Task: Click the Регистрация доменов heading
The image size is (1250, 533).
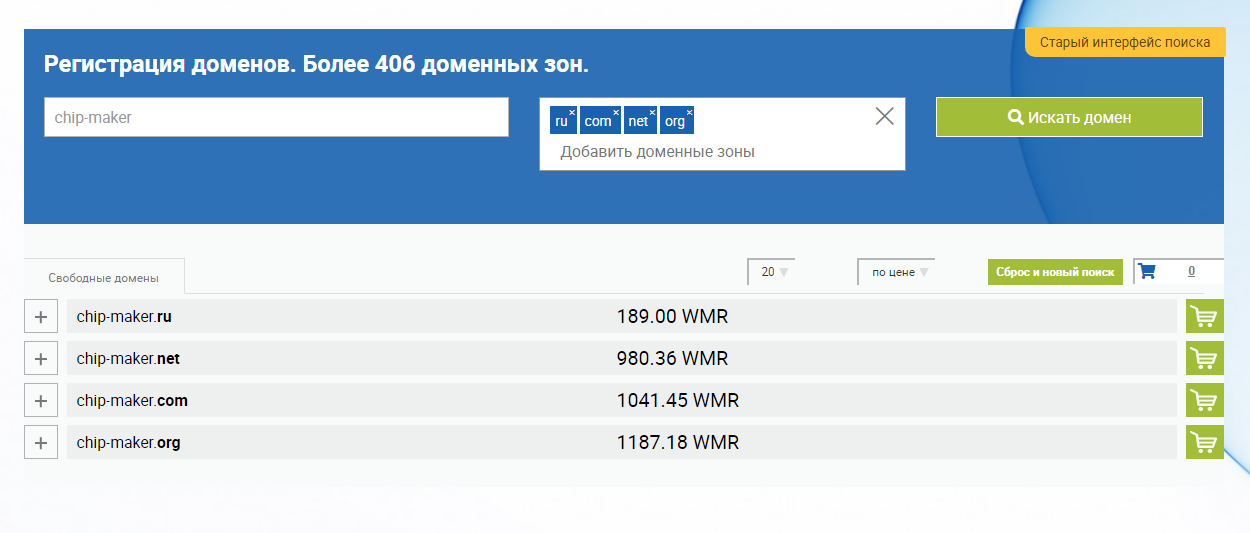Action: pyautogui.click(x=316, y=66)
